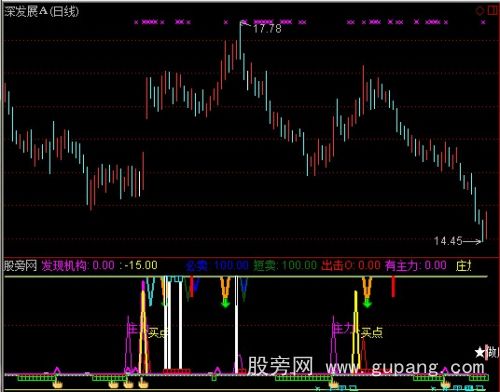Click the red rectangle icon beside the diamond

click(x=492, y=11)
